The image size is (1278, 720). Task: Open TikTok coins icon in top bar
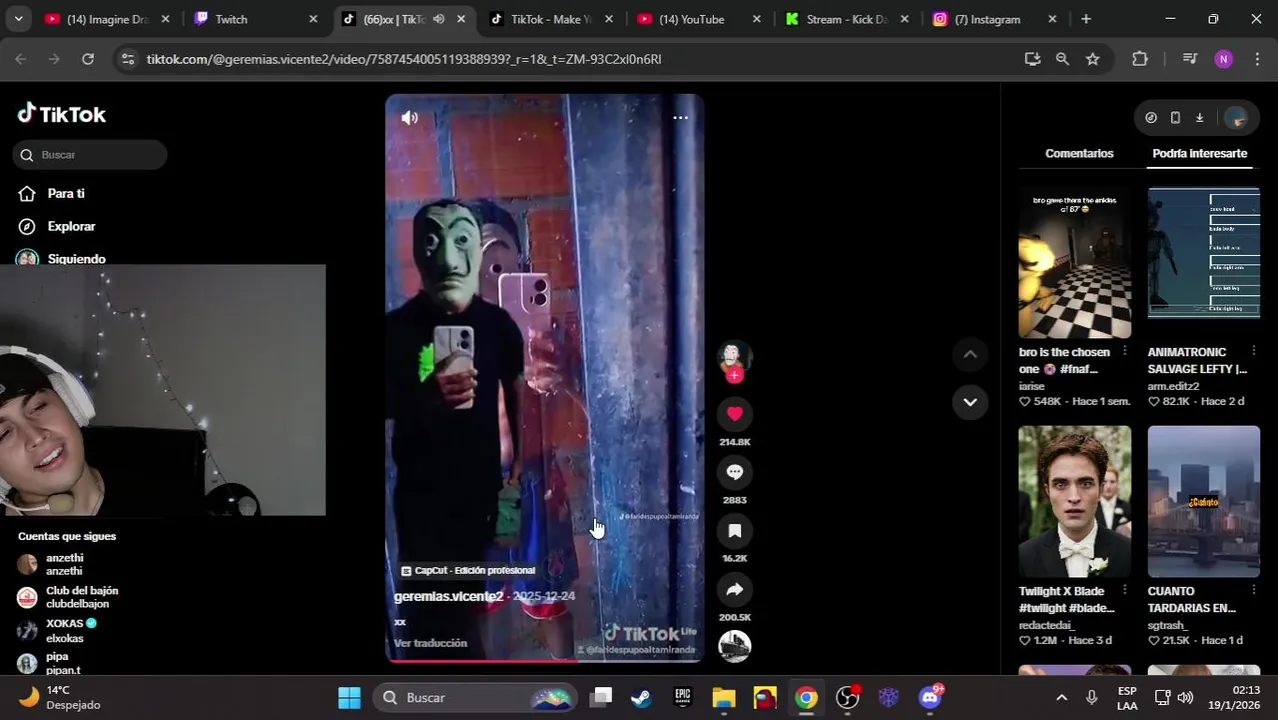click(x=1151, y=118)
